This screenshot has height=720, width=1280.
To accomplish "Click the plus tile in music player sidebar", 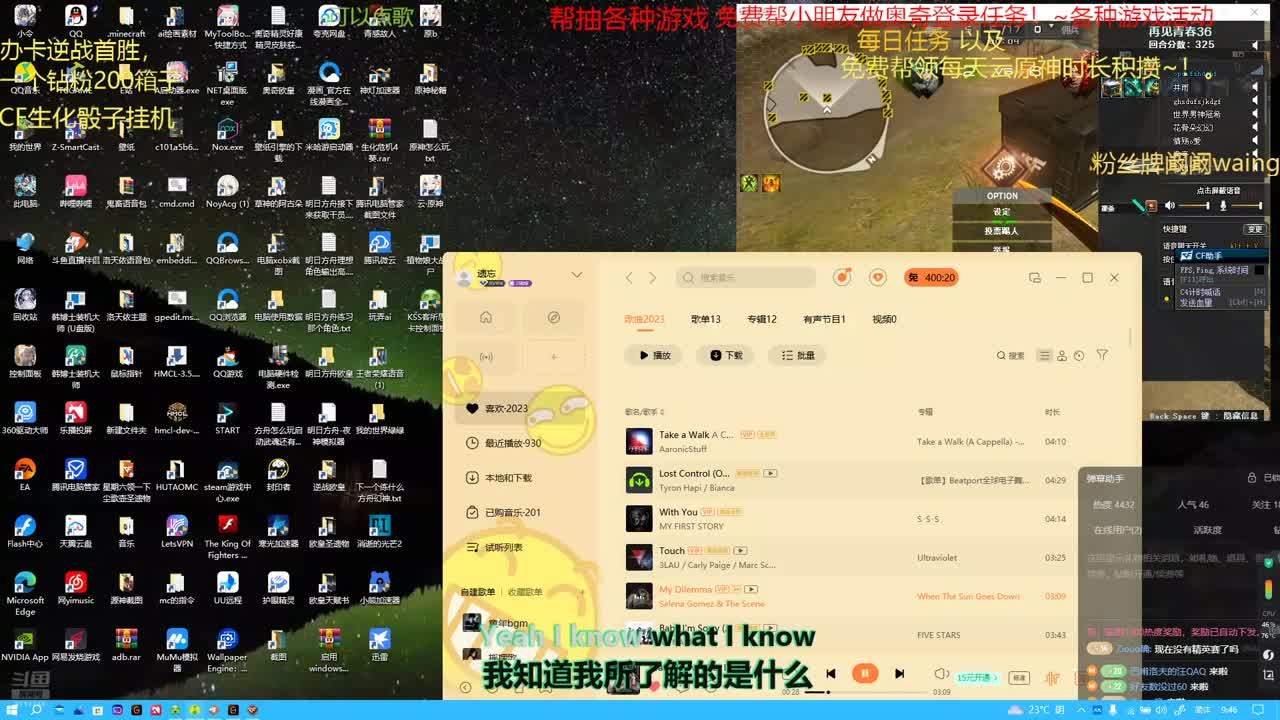I will pyautogui.click(x=553, y=356).
